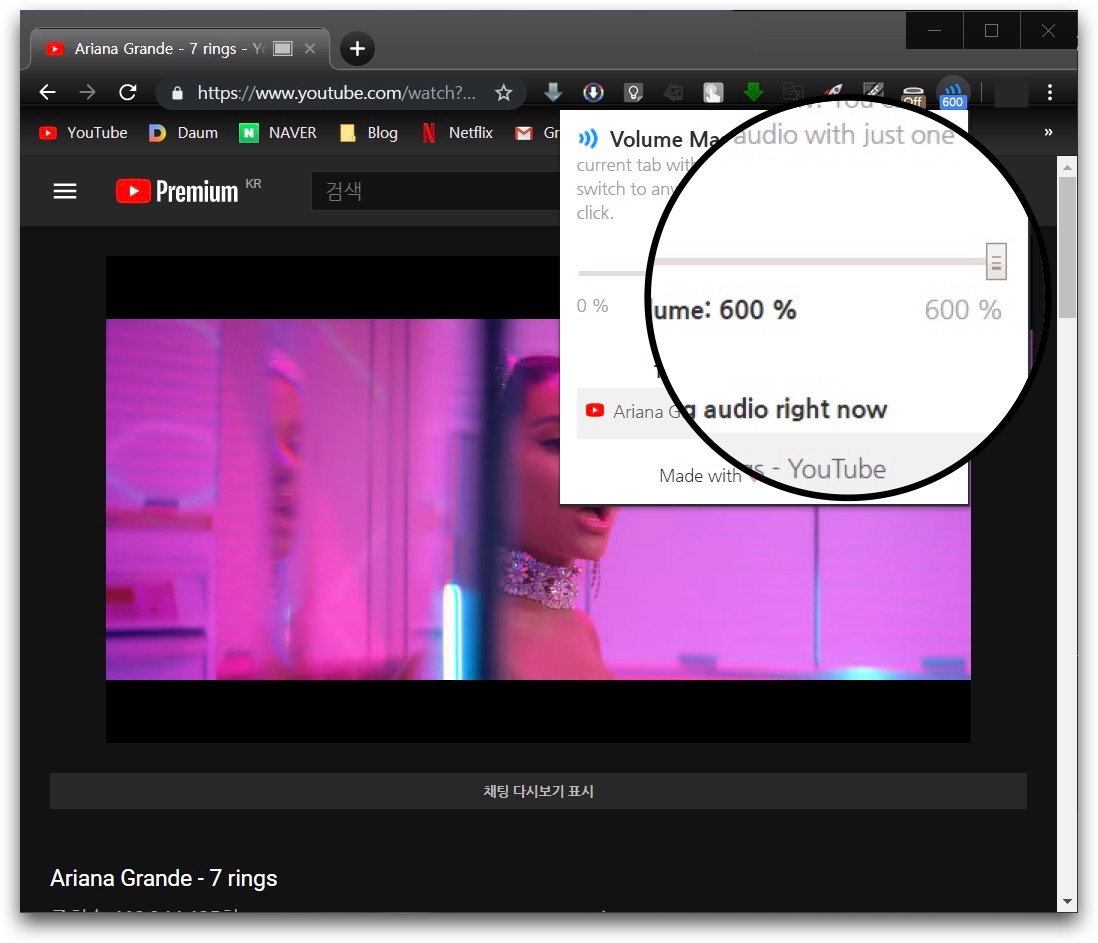The width and height of the screenshot is (1098, 943).
Task: Click the extension icon with Off badge
Action: tap(913, 95)
